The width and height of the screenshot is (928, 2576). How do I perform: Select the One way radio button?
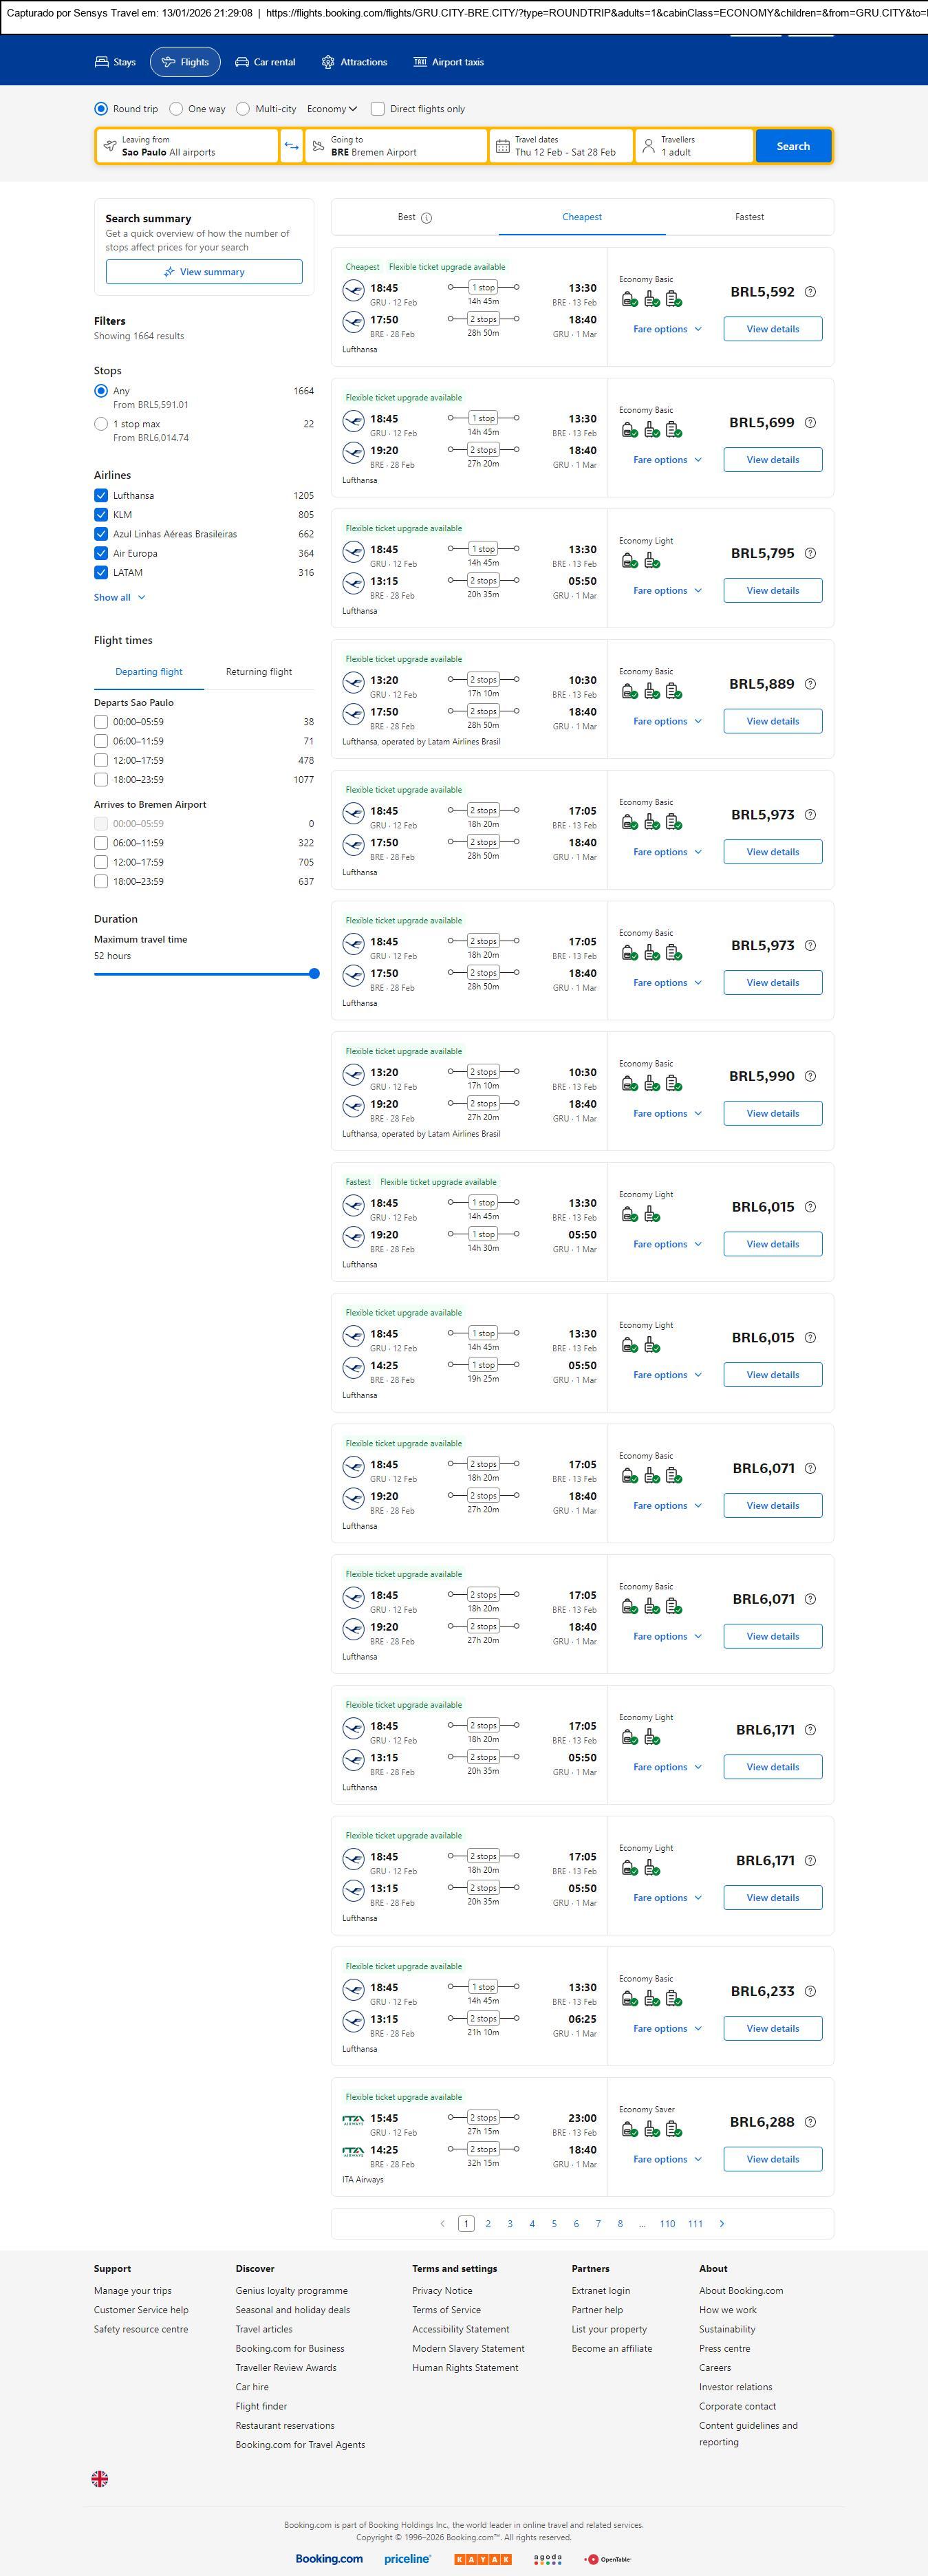pyautogui.click(x=177, y=109)
